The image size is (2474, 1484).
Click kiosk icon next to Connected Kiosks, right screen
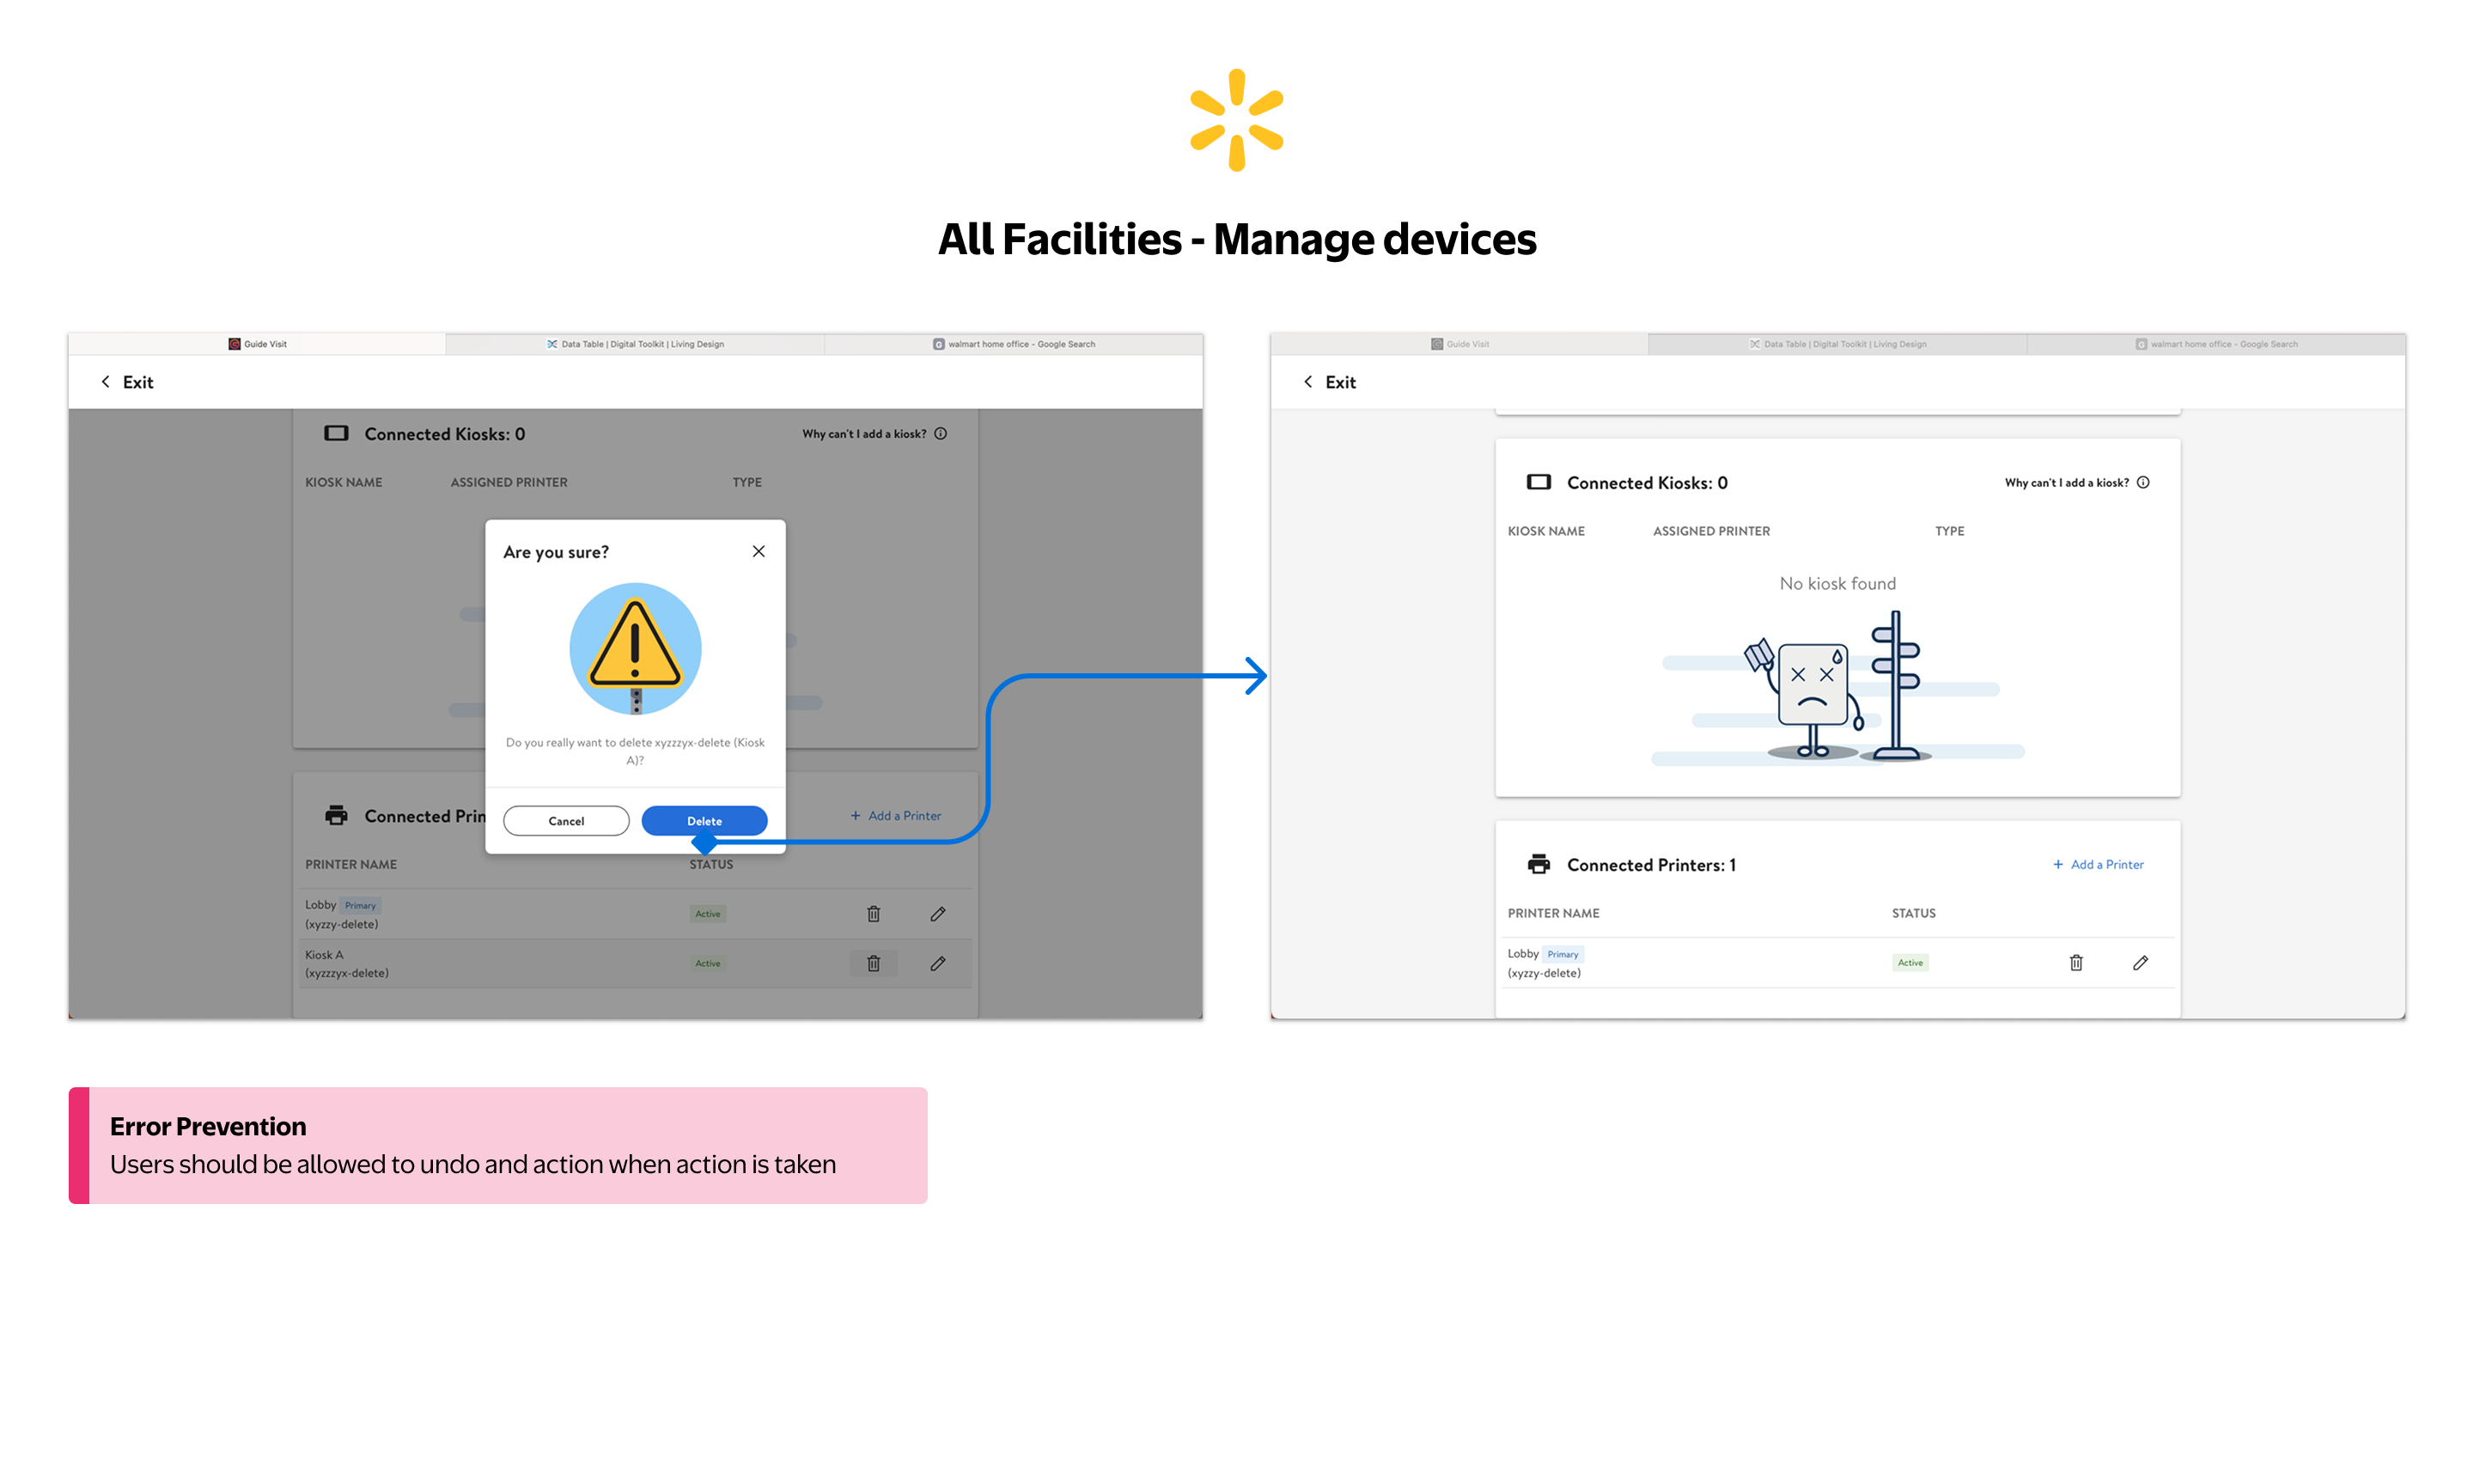tap(1539, 483)
